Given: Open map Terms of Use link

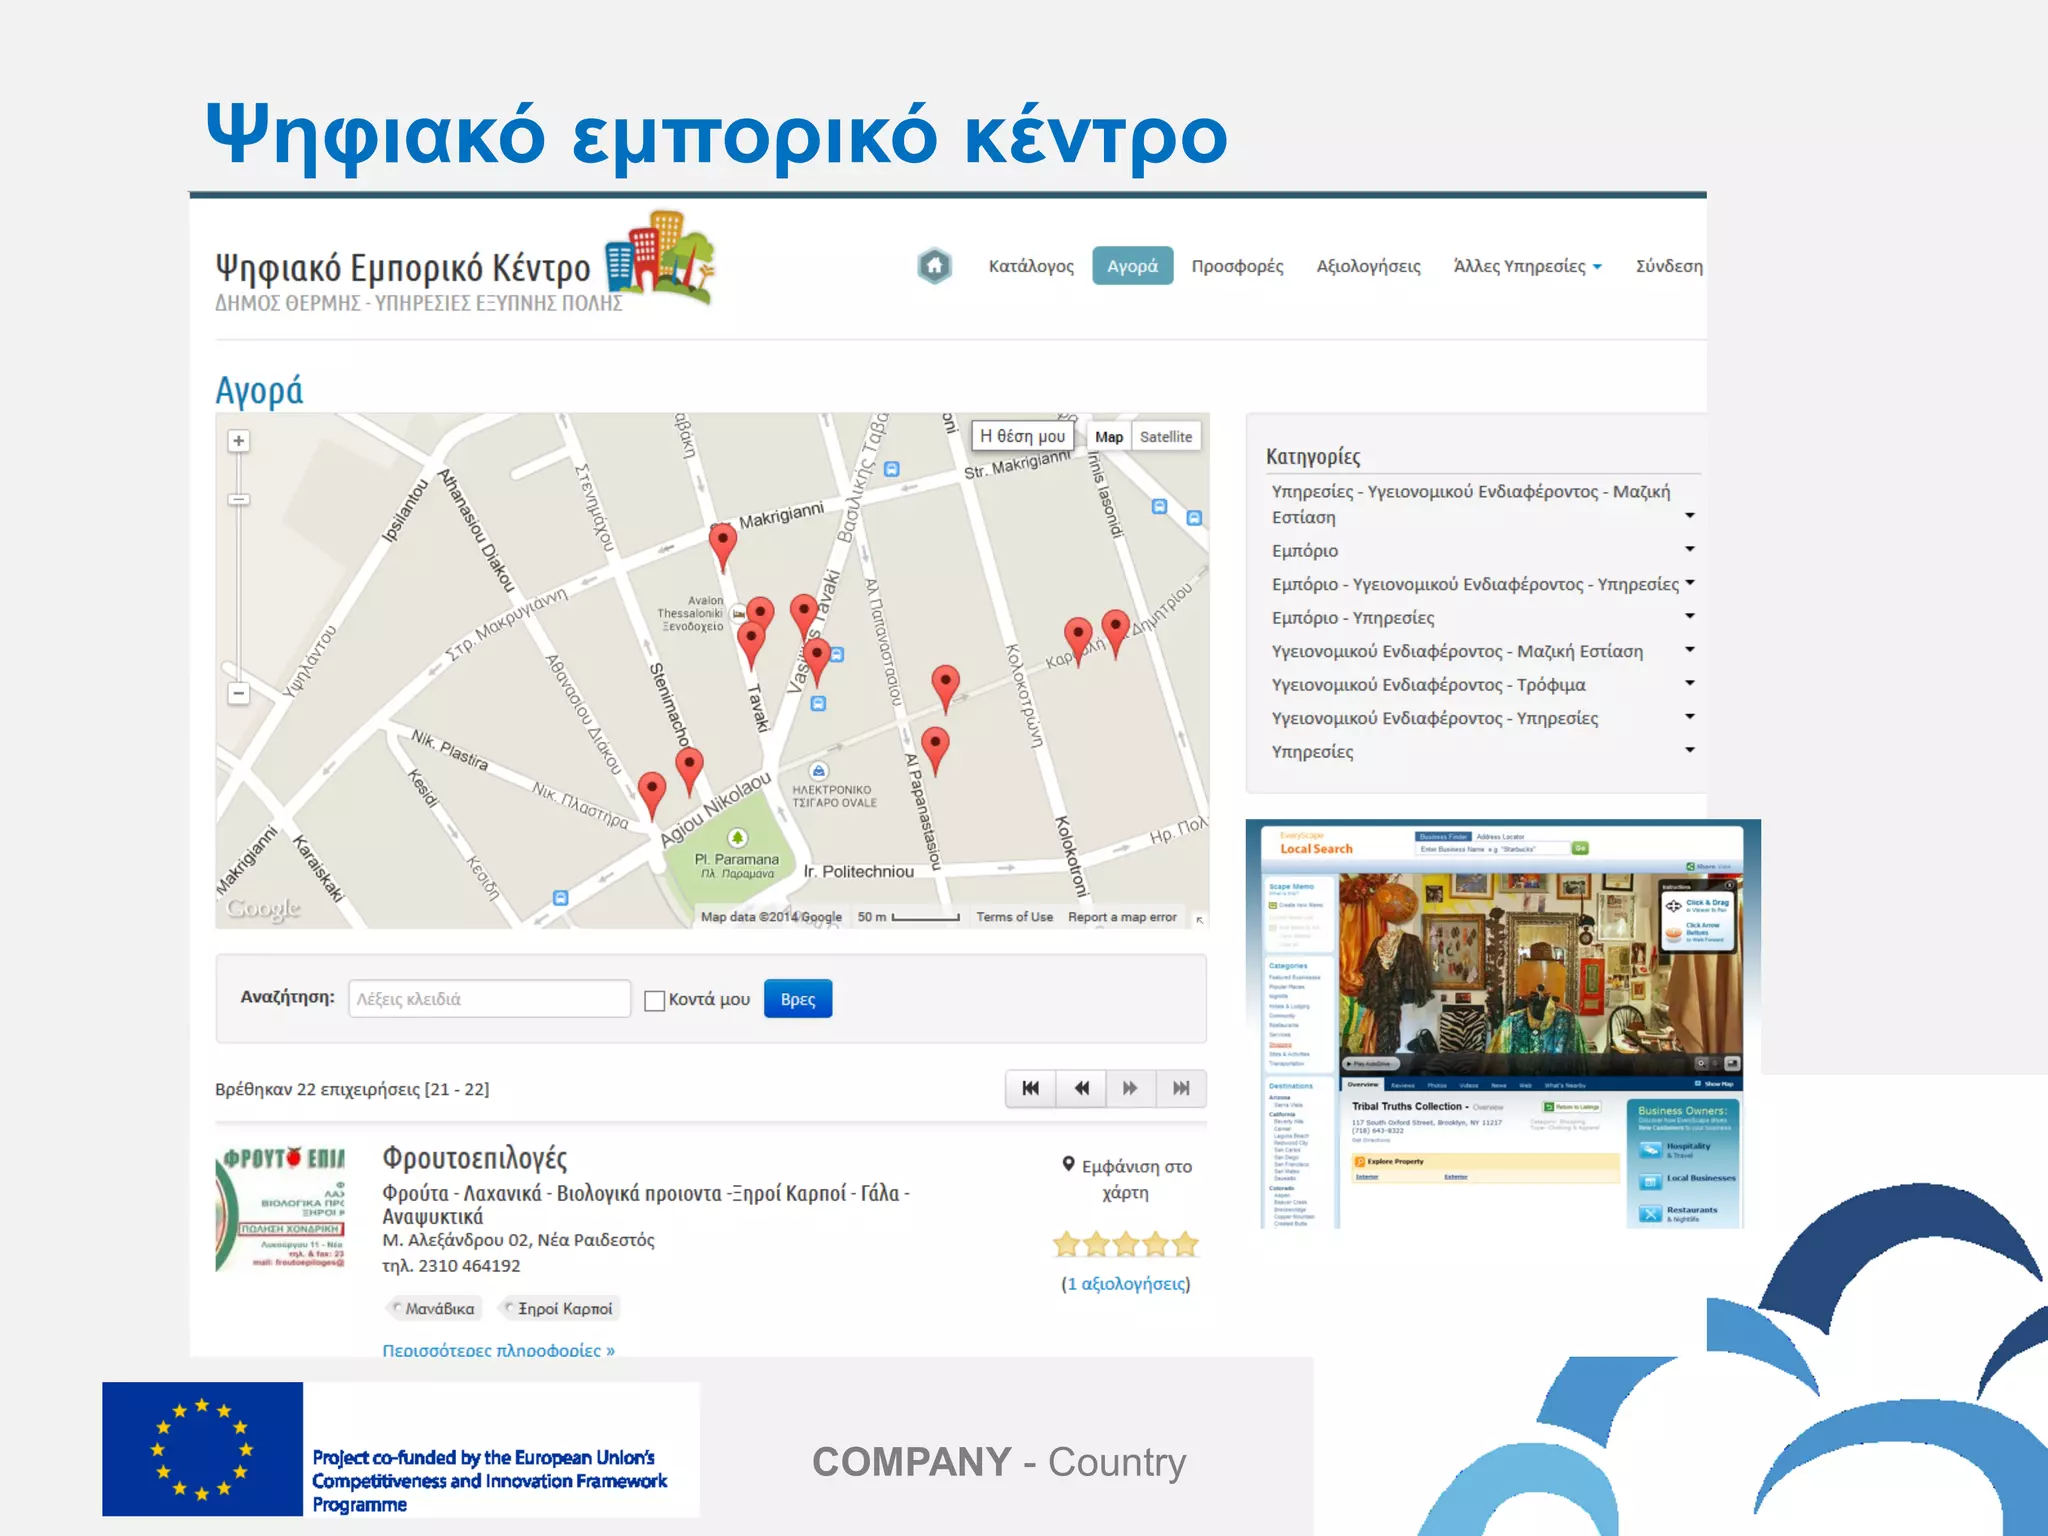Looking at the screenshot, I should pyautogui.click(x=1014, y=917).
